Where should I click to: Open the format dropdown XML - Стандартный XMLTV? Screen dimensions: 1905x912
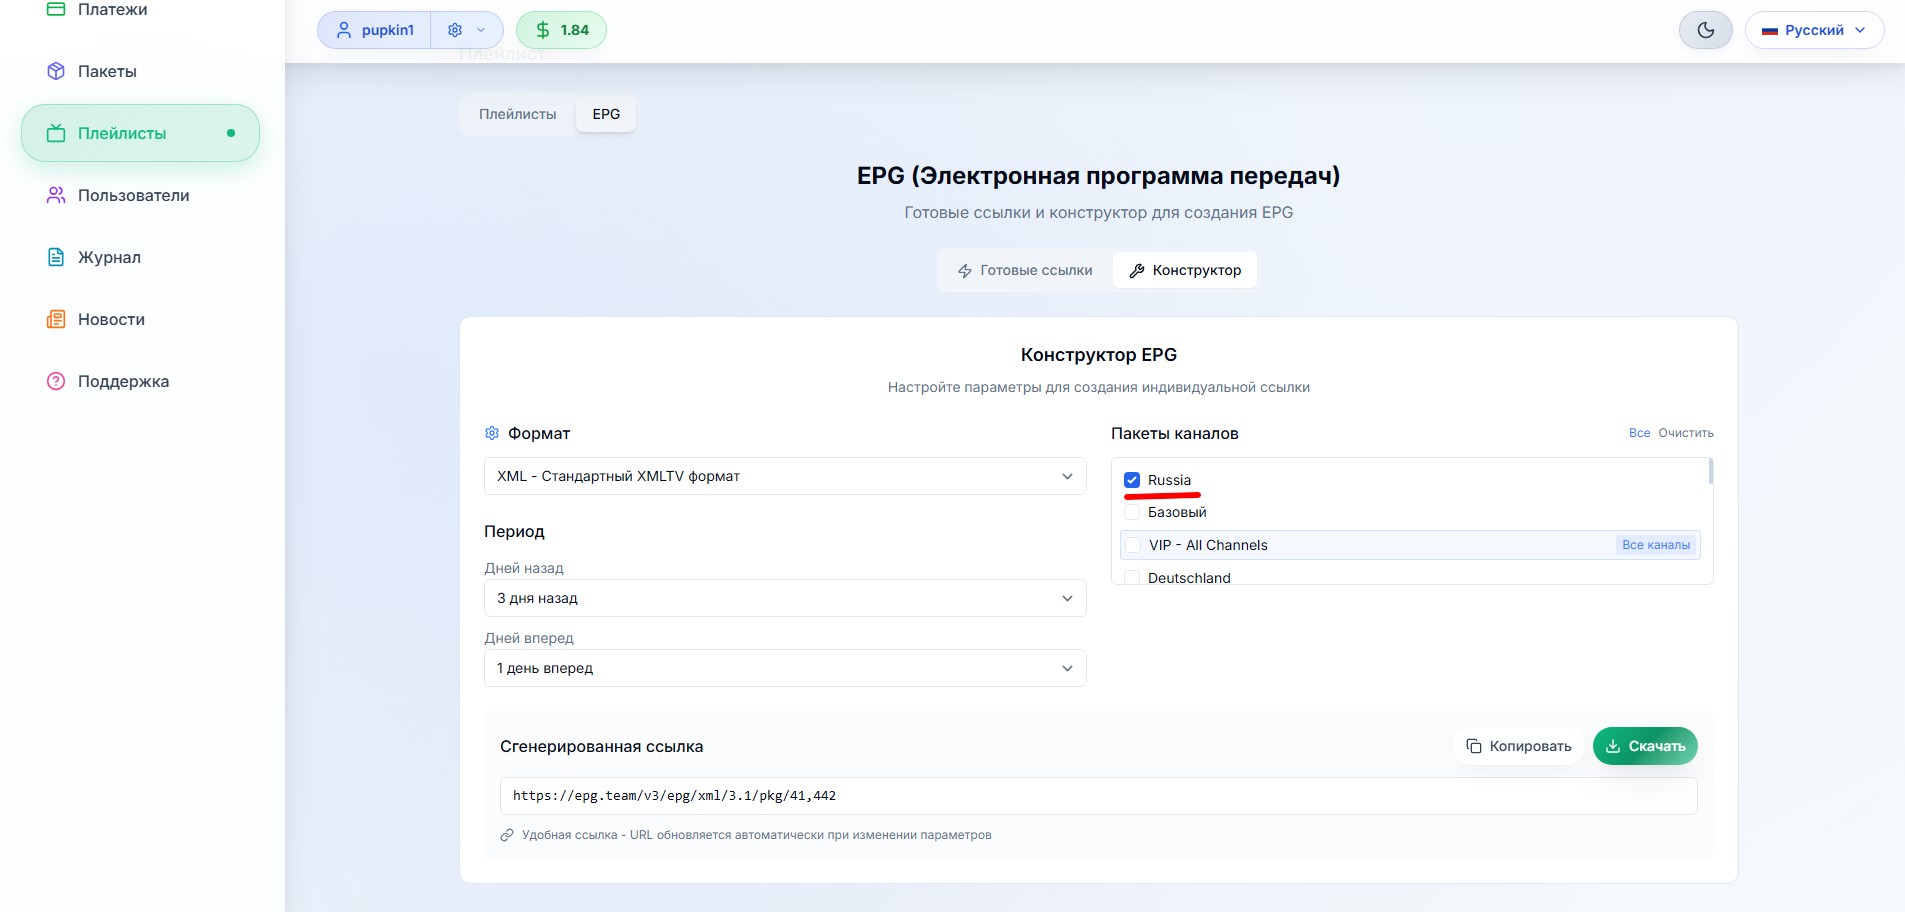784,476
